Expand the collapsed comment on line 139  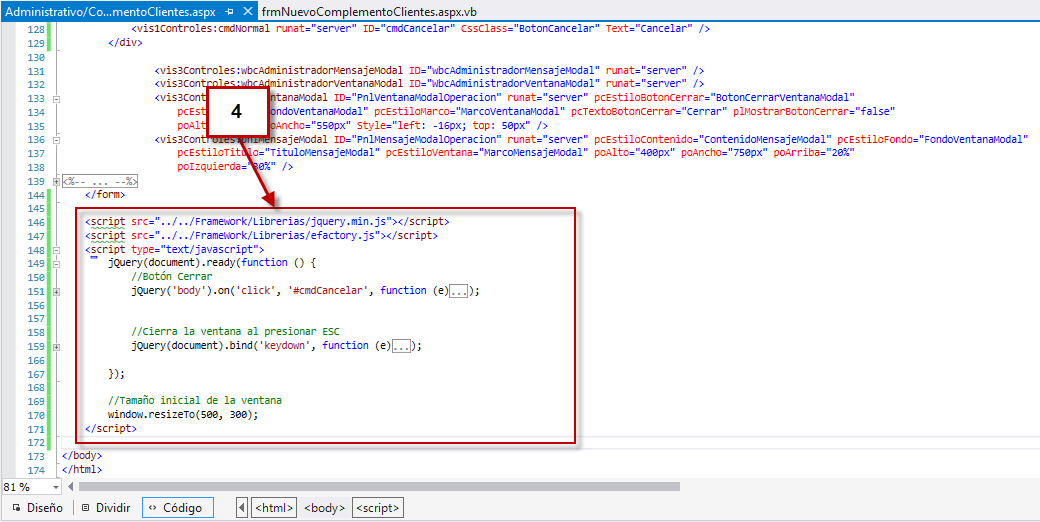(x=56, y=181)
